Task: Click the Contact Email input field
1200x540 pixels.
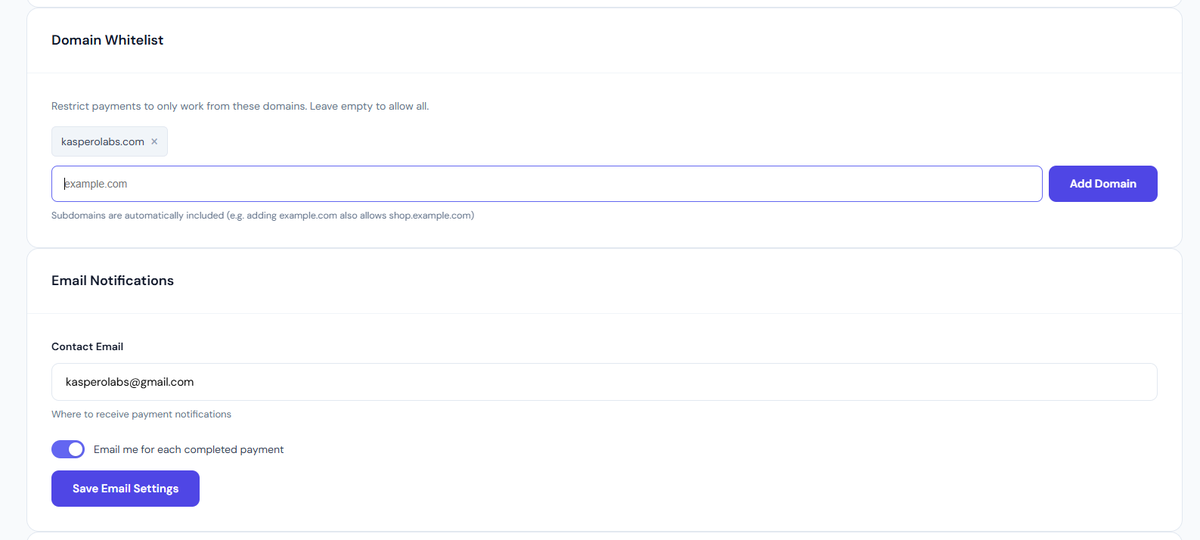Action: (604, 382)
